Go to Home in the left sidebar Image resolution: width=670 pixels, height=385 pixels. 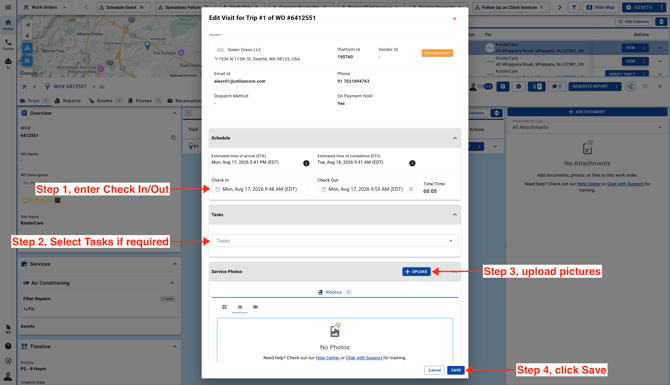(x=8, y=25)
